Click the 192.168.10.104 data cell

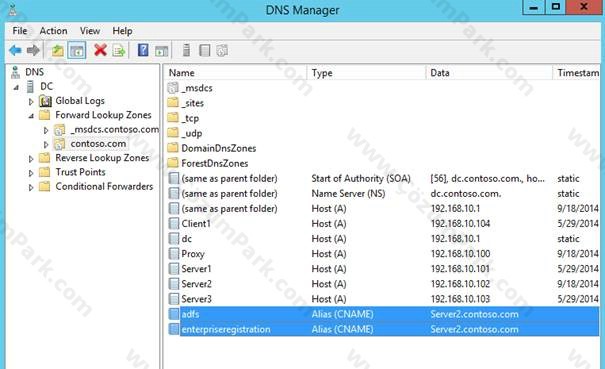click(x=460, y=223)
